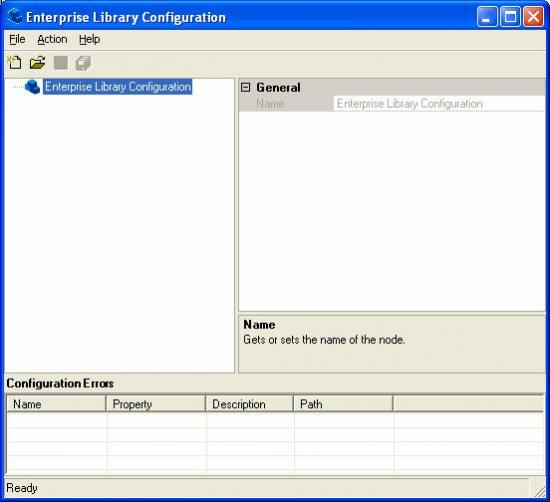Click the Property column header
550x502 pixels.
click(x=156, y=404)
